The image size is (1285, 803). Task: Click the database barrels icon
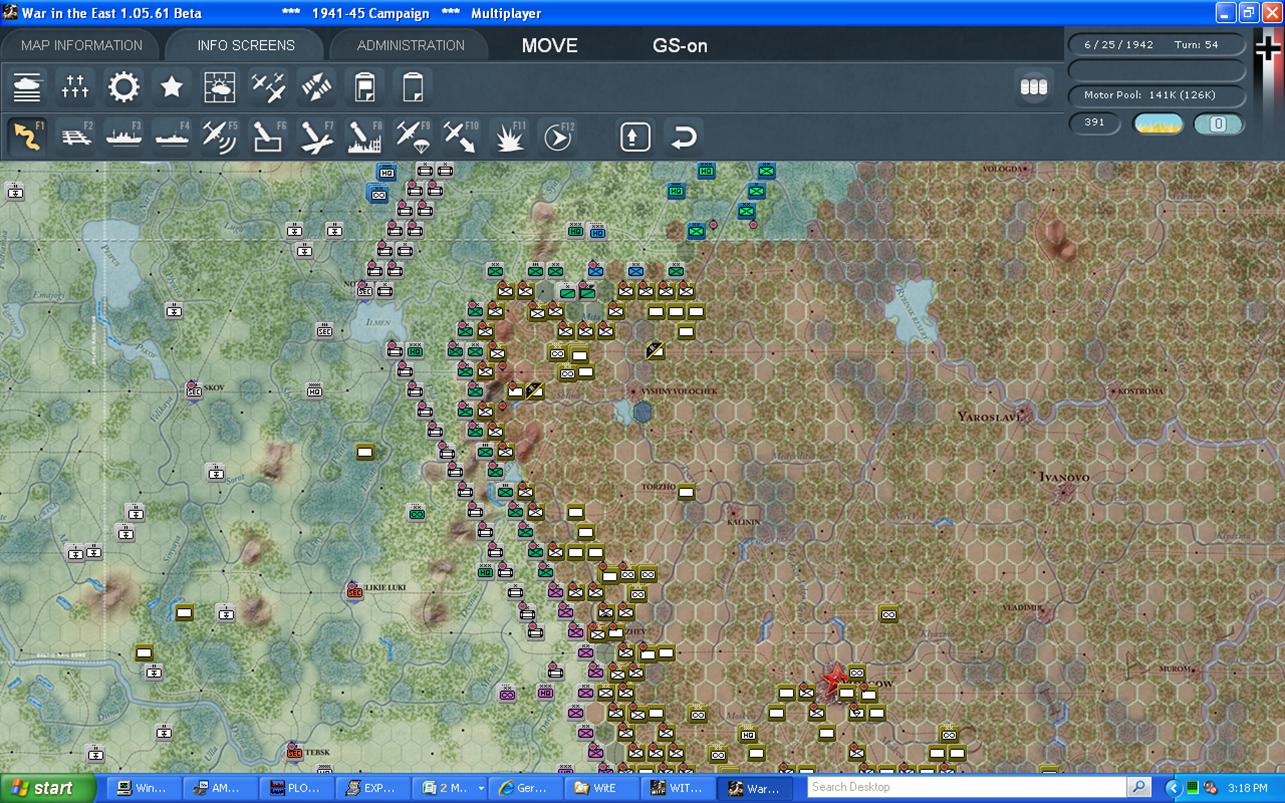1033,87
